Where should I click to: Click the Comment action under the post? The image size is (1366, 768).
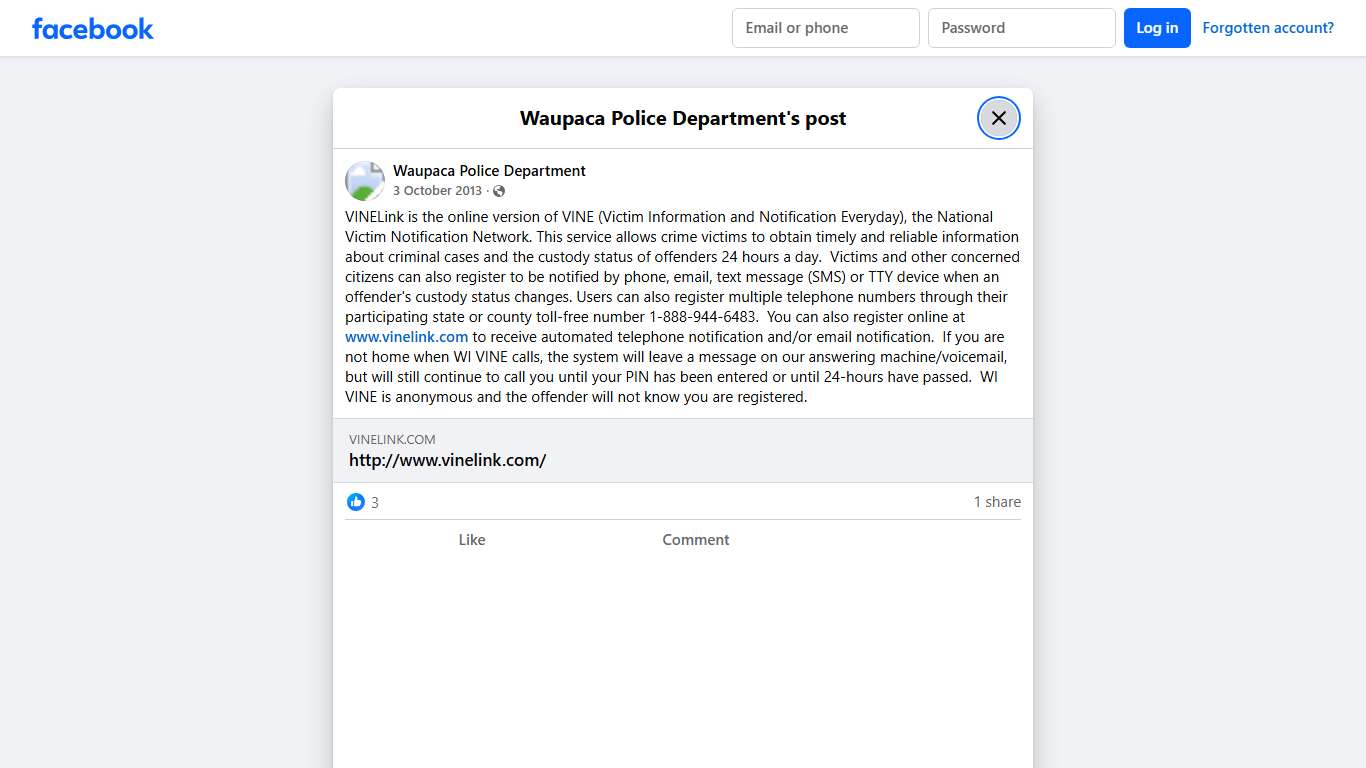pyautogui.click(x=696, y=539)
